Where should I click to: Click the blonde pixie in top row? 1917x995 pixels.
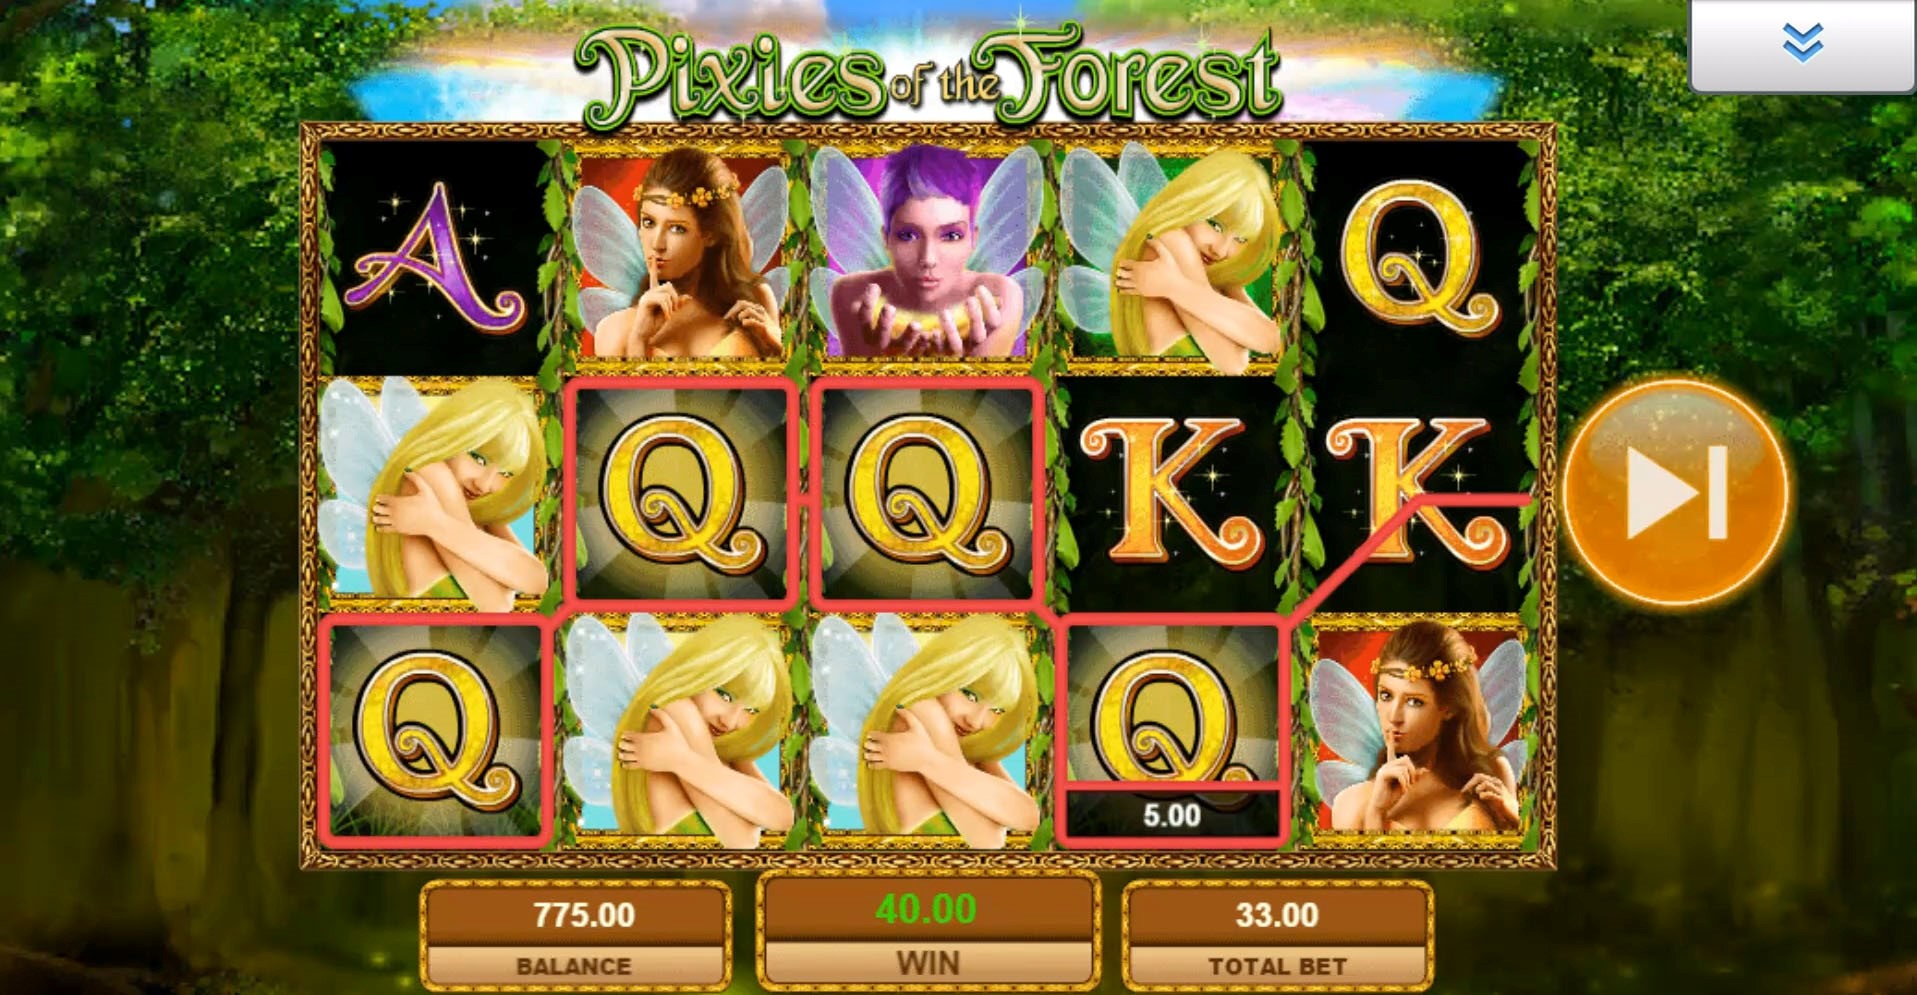tap(1172, 254)
